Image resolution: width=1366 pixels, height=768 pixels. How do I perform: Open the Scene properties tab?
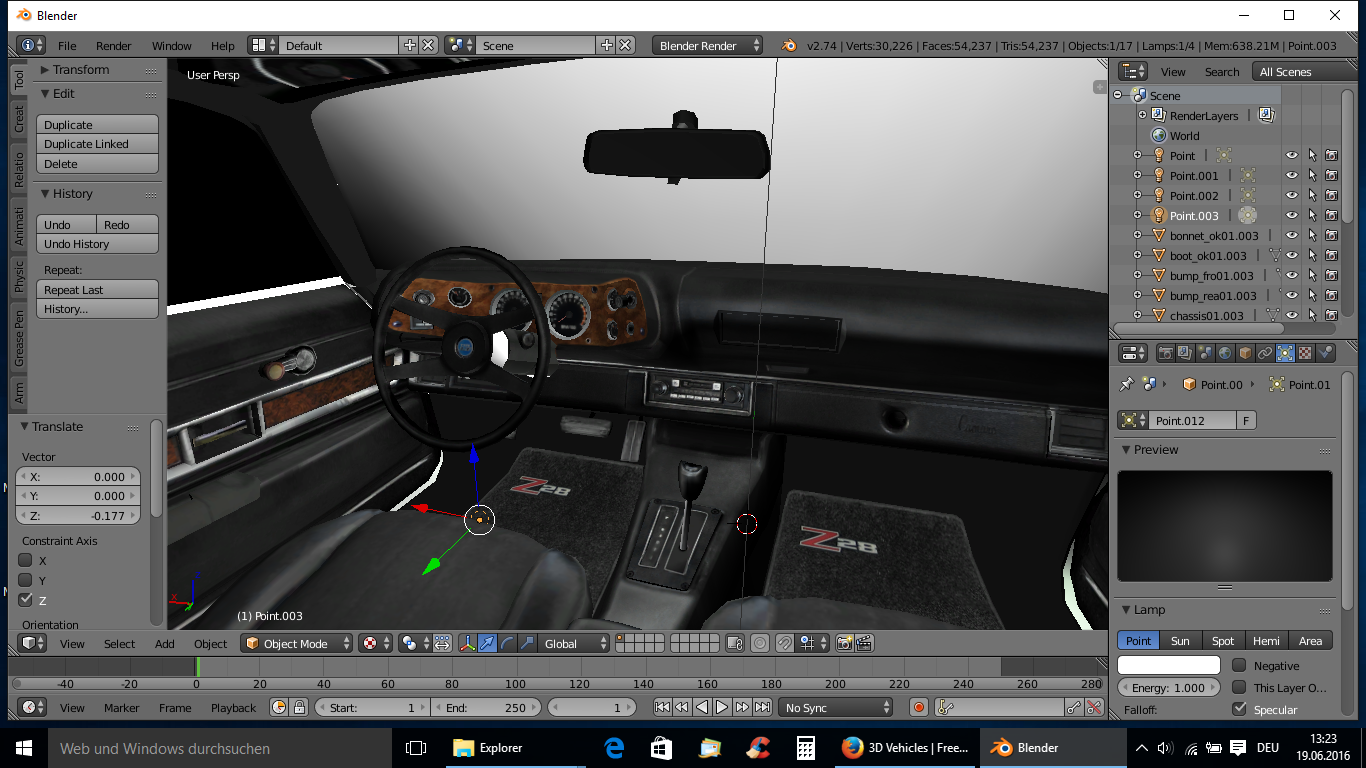coord(1205,353)
